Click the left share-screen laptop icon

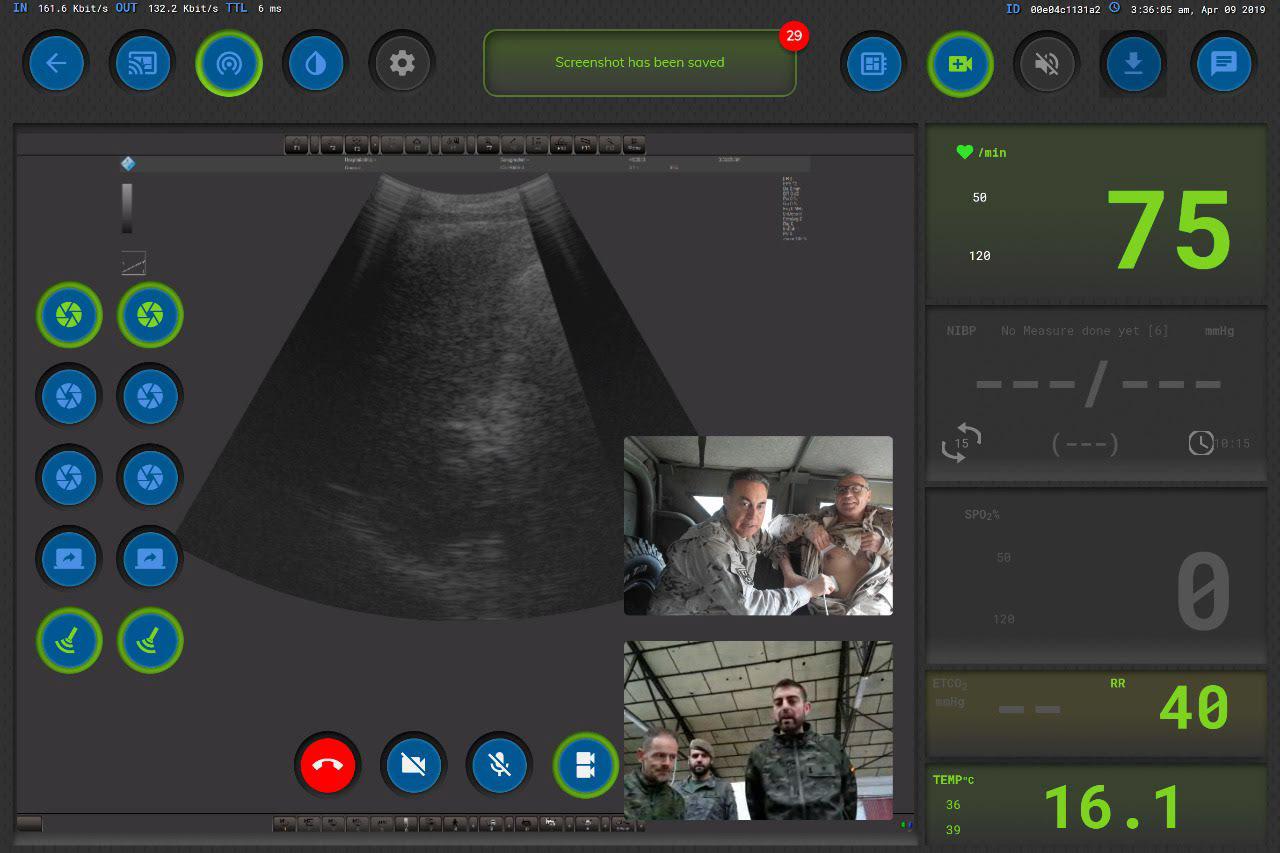point(69,558)
